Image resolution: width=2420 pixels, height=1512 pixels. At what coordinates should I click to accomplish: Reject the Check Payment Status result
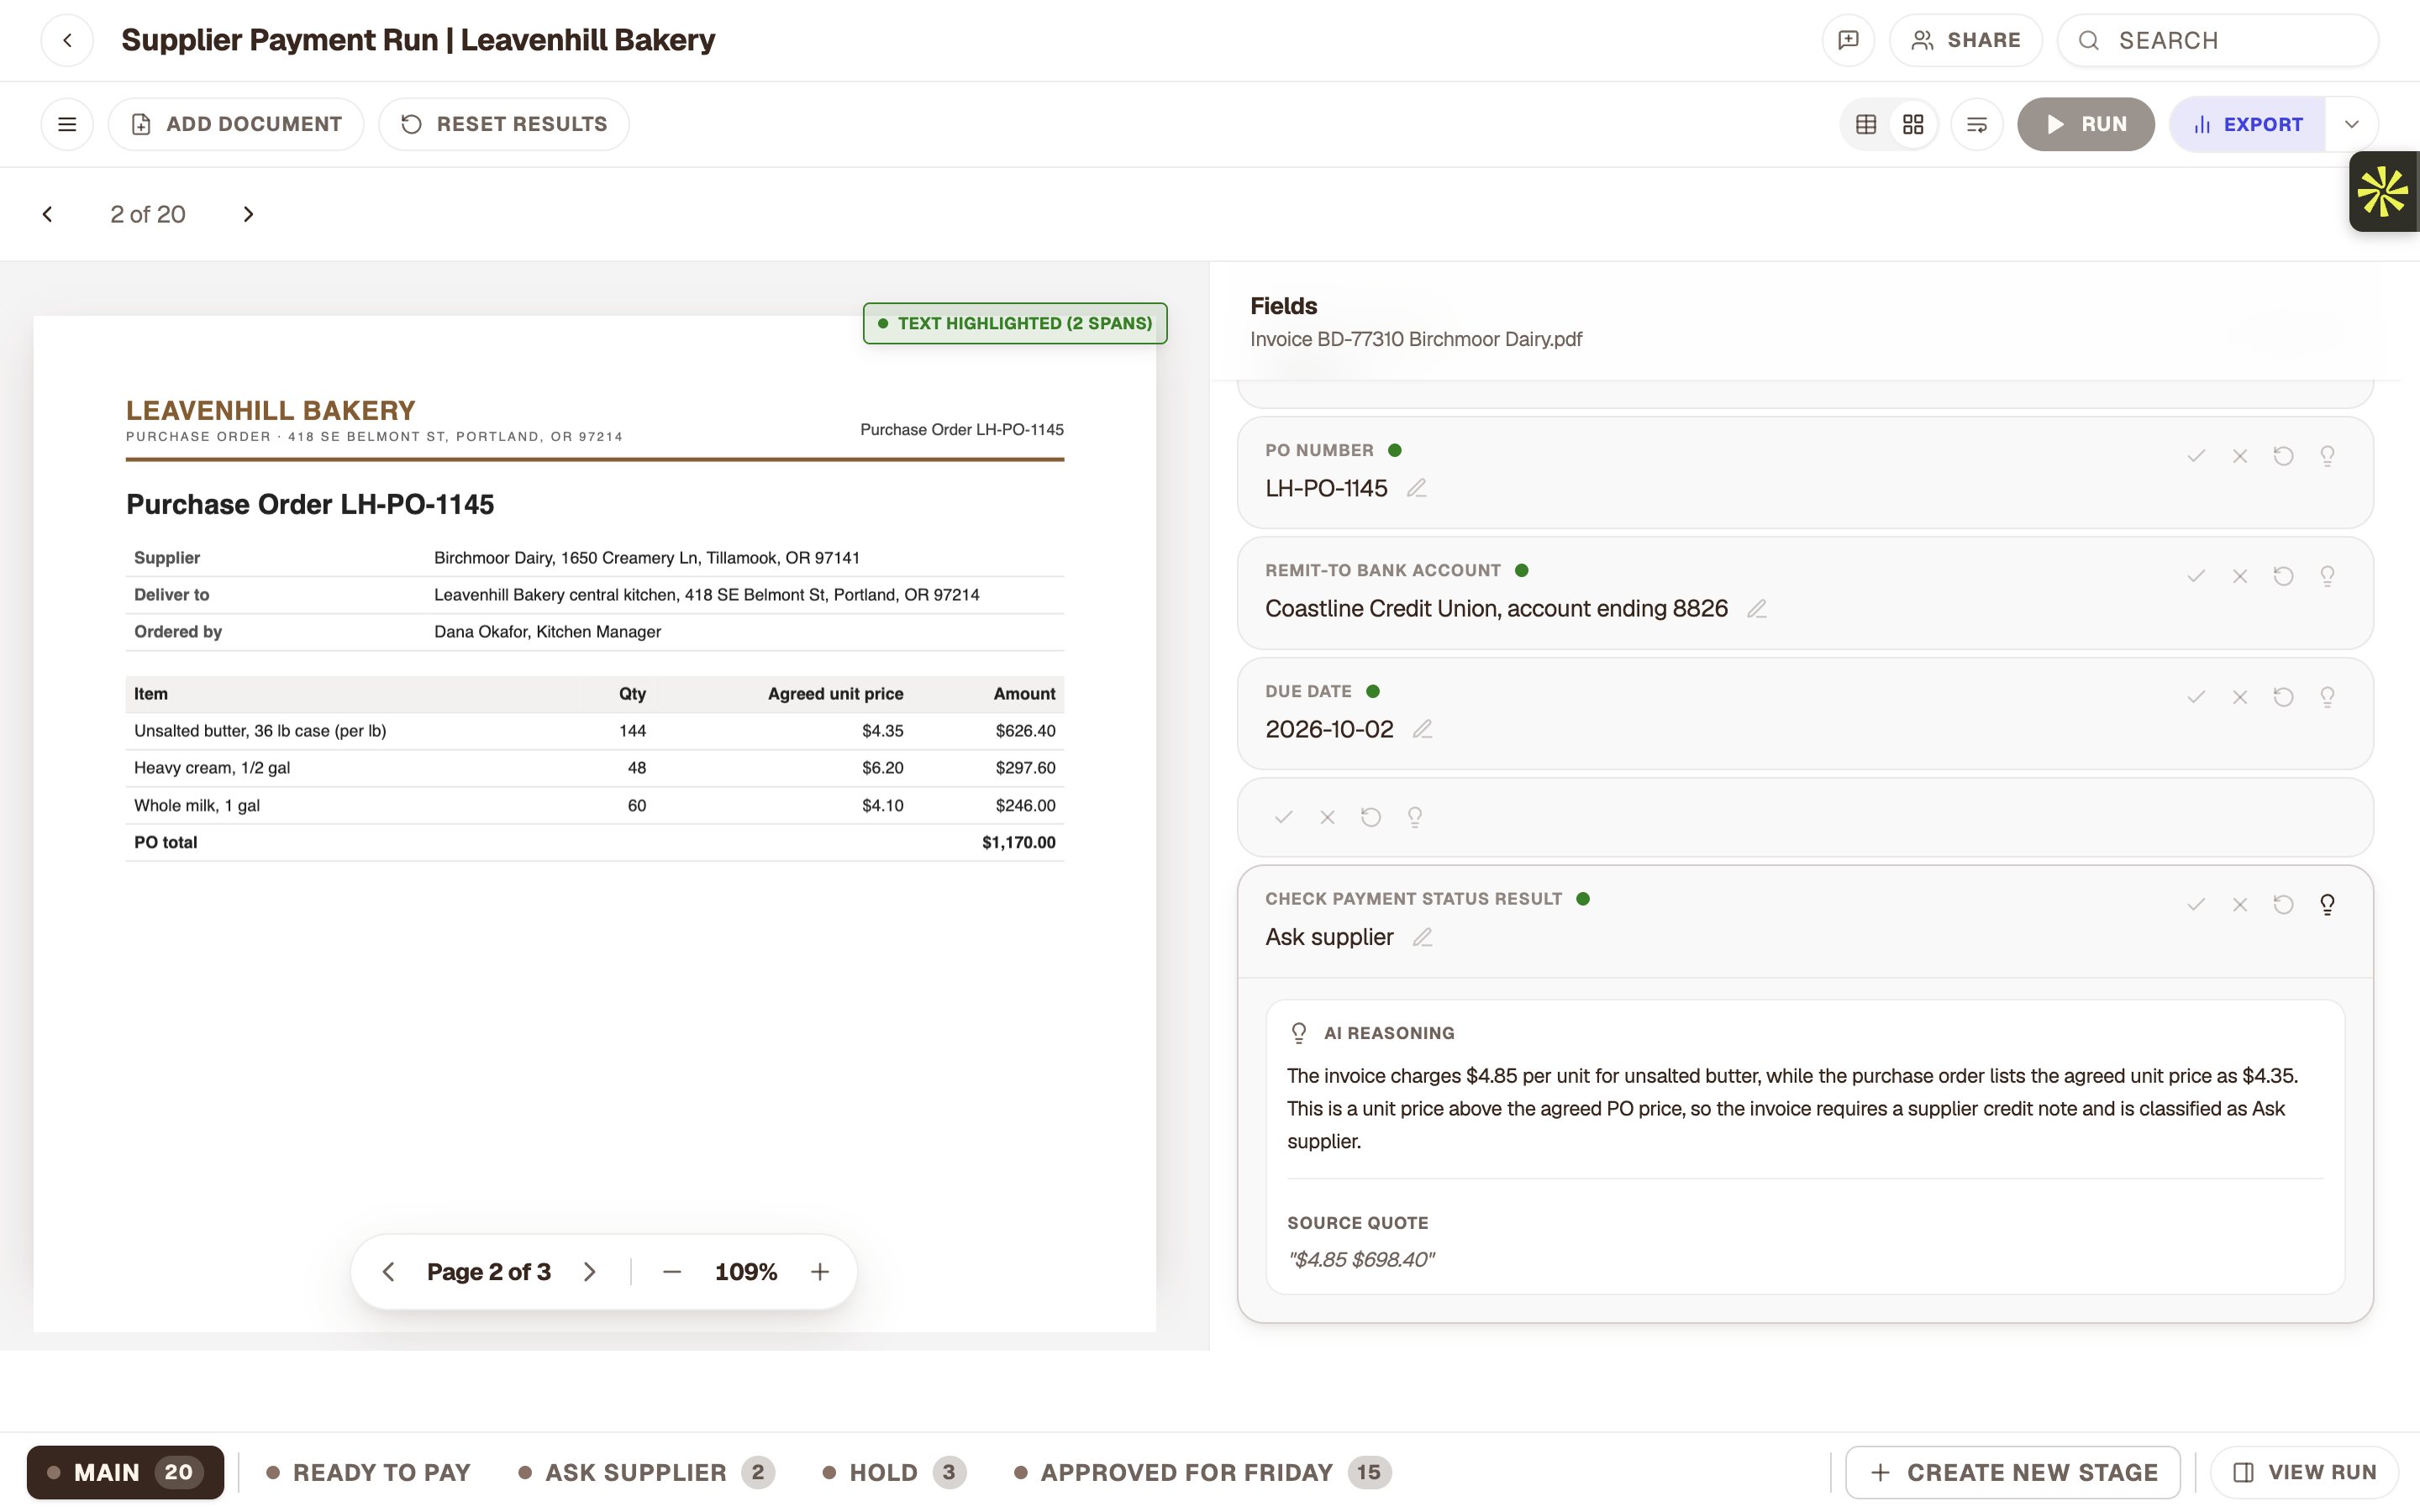pyautogui.click(x=2240, y=905)
